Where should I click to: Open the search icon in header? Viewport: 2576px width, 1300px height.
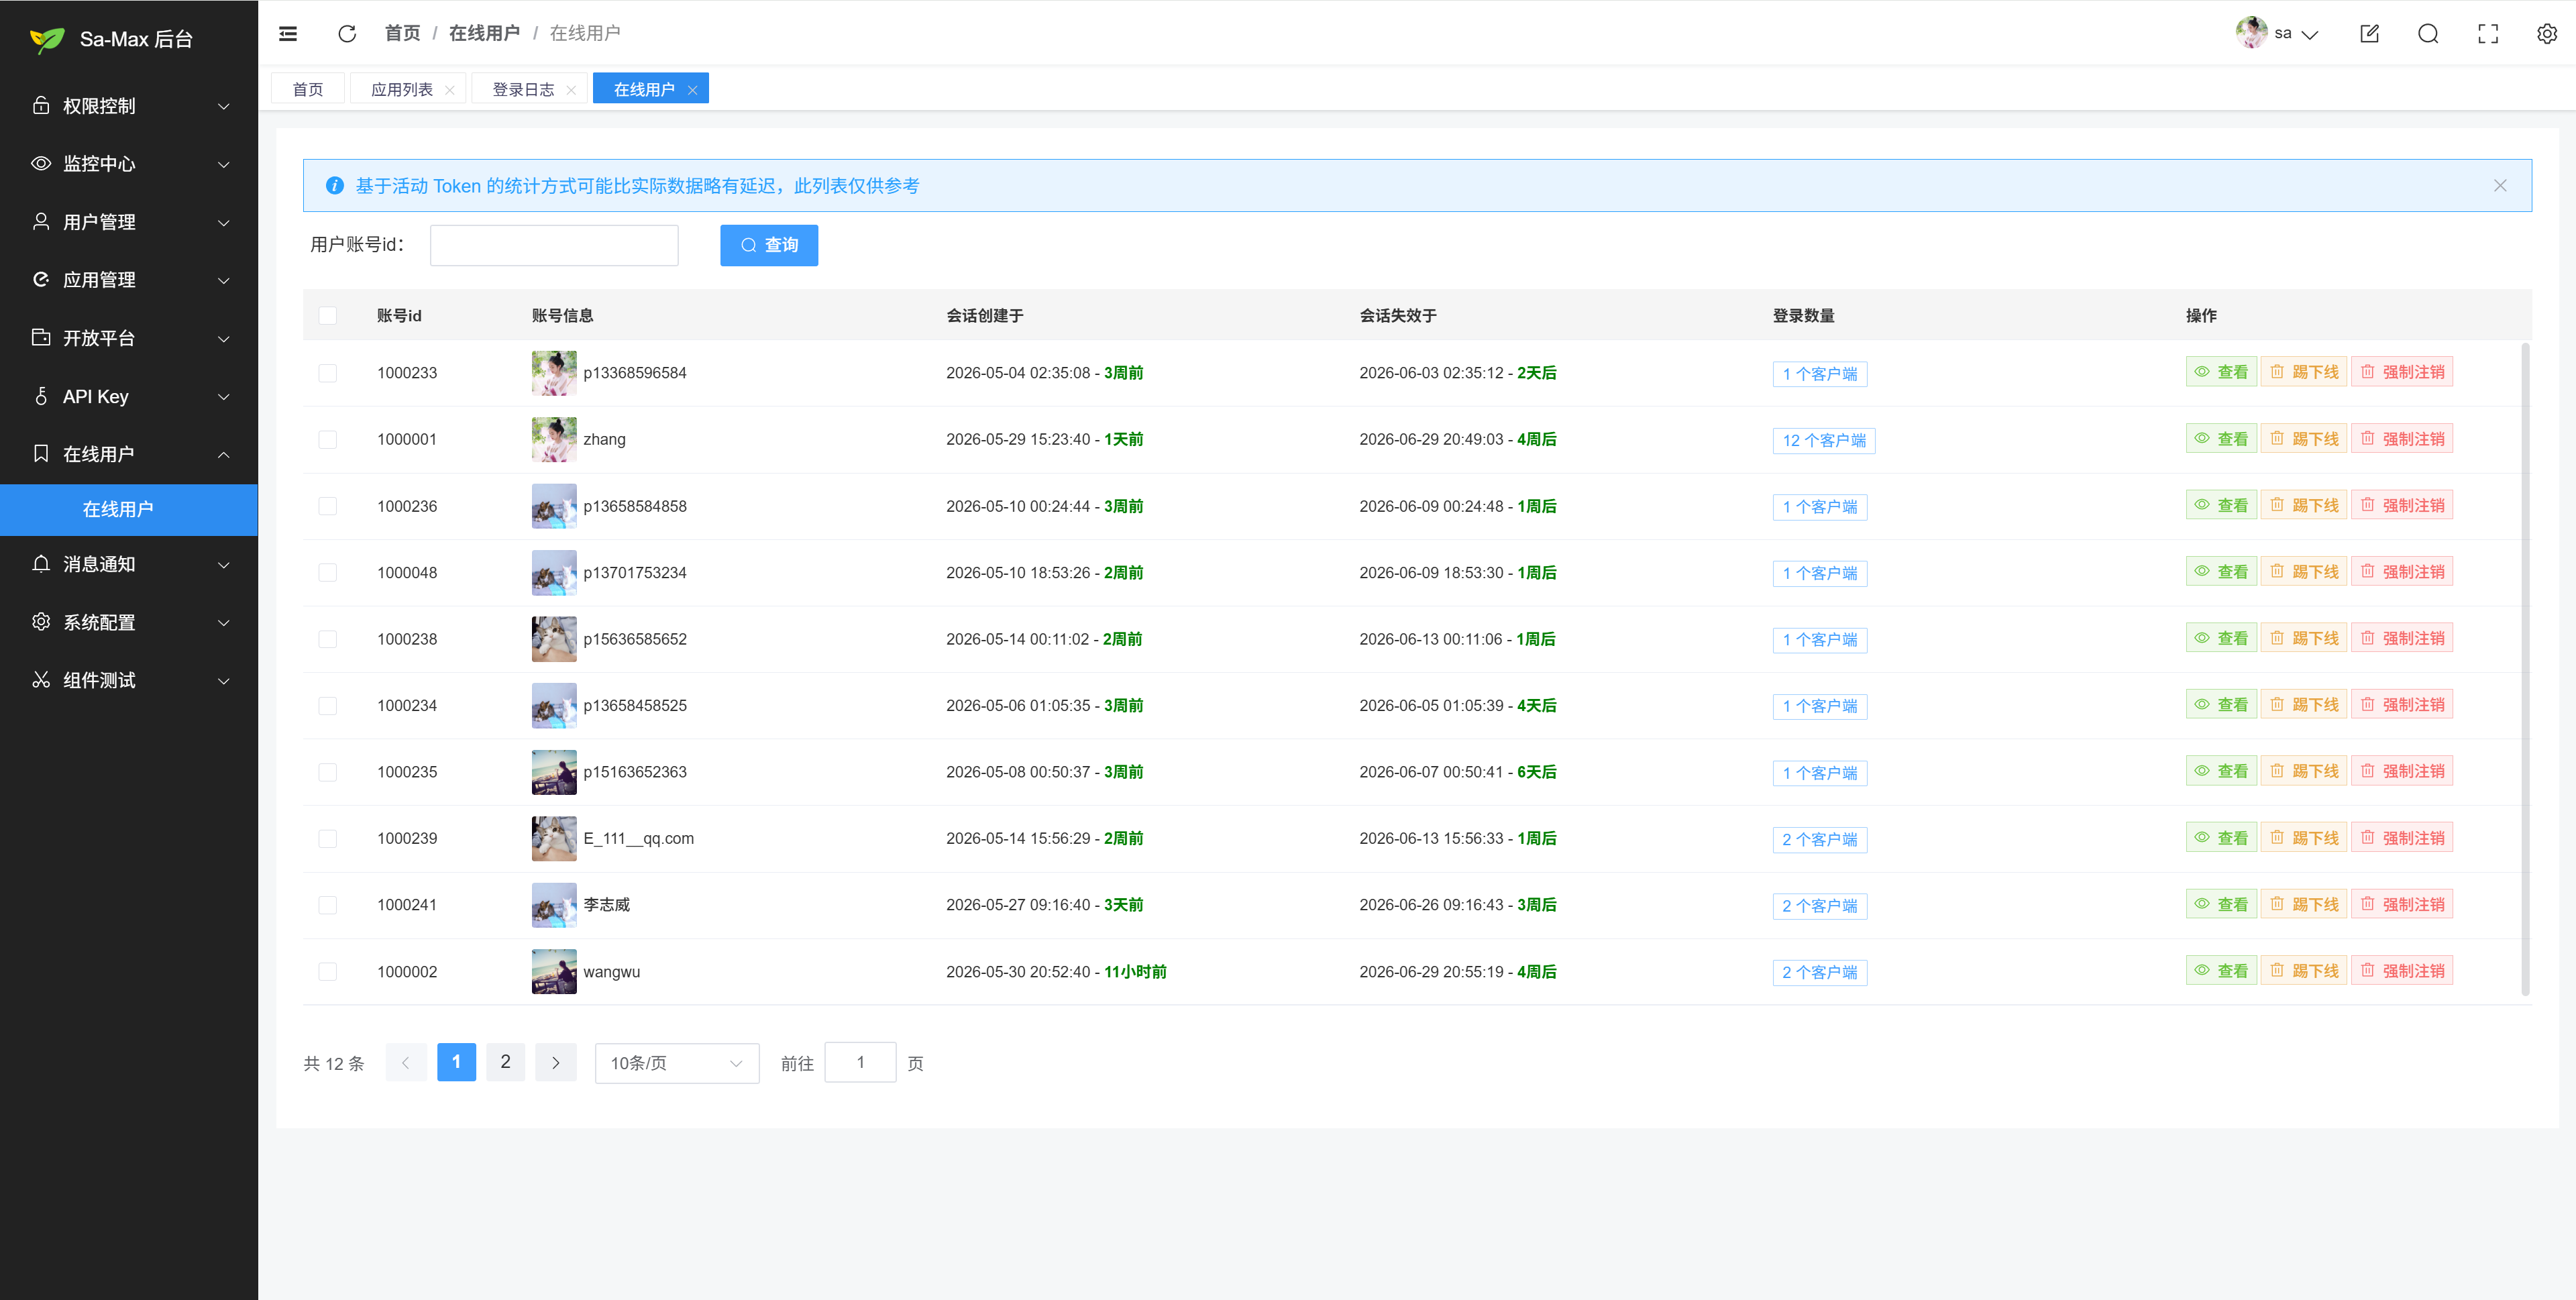[2428, 34]
